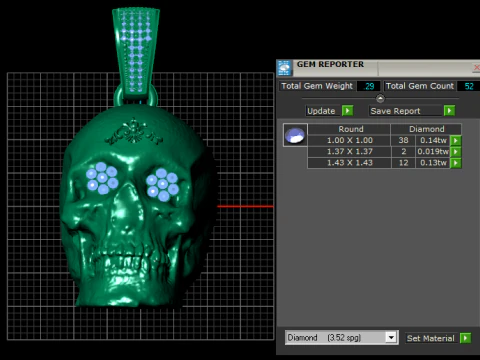Screen dimensions: 480x360
Task: Click the 0.14tw weight cell
Action: 433,140
